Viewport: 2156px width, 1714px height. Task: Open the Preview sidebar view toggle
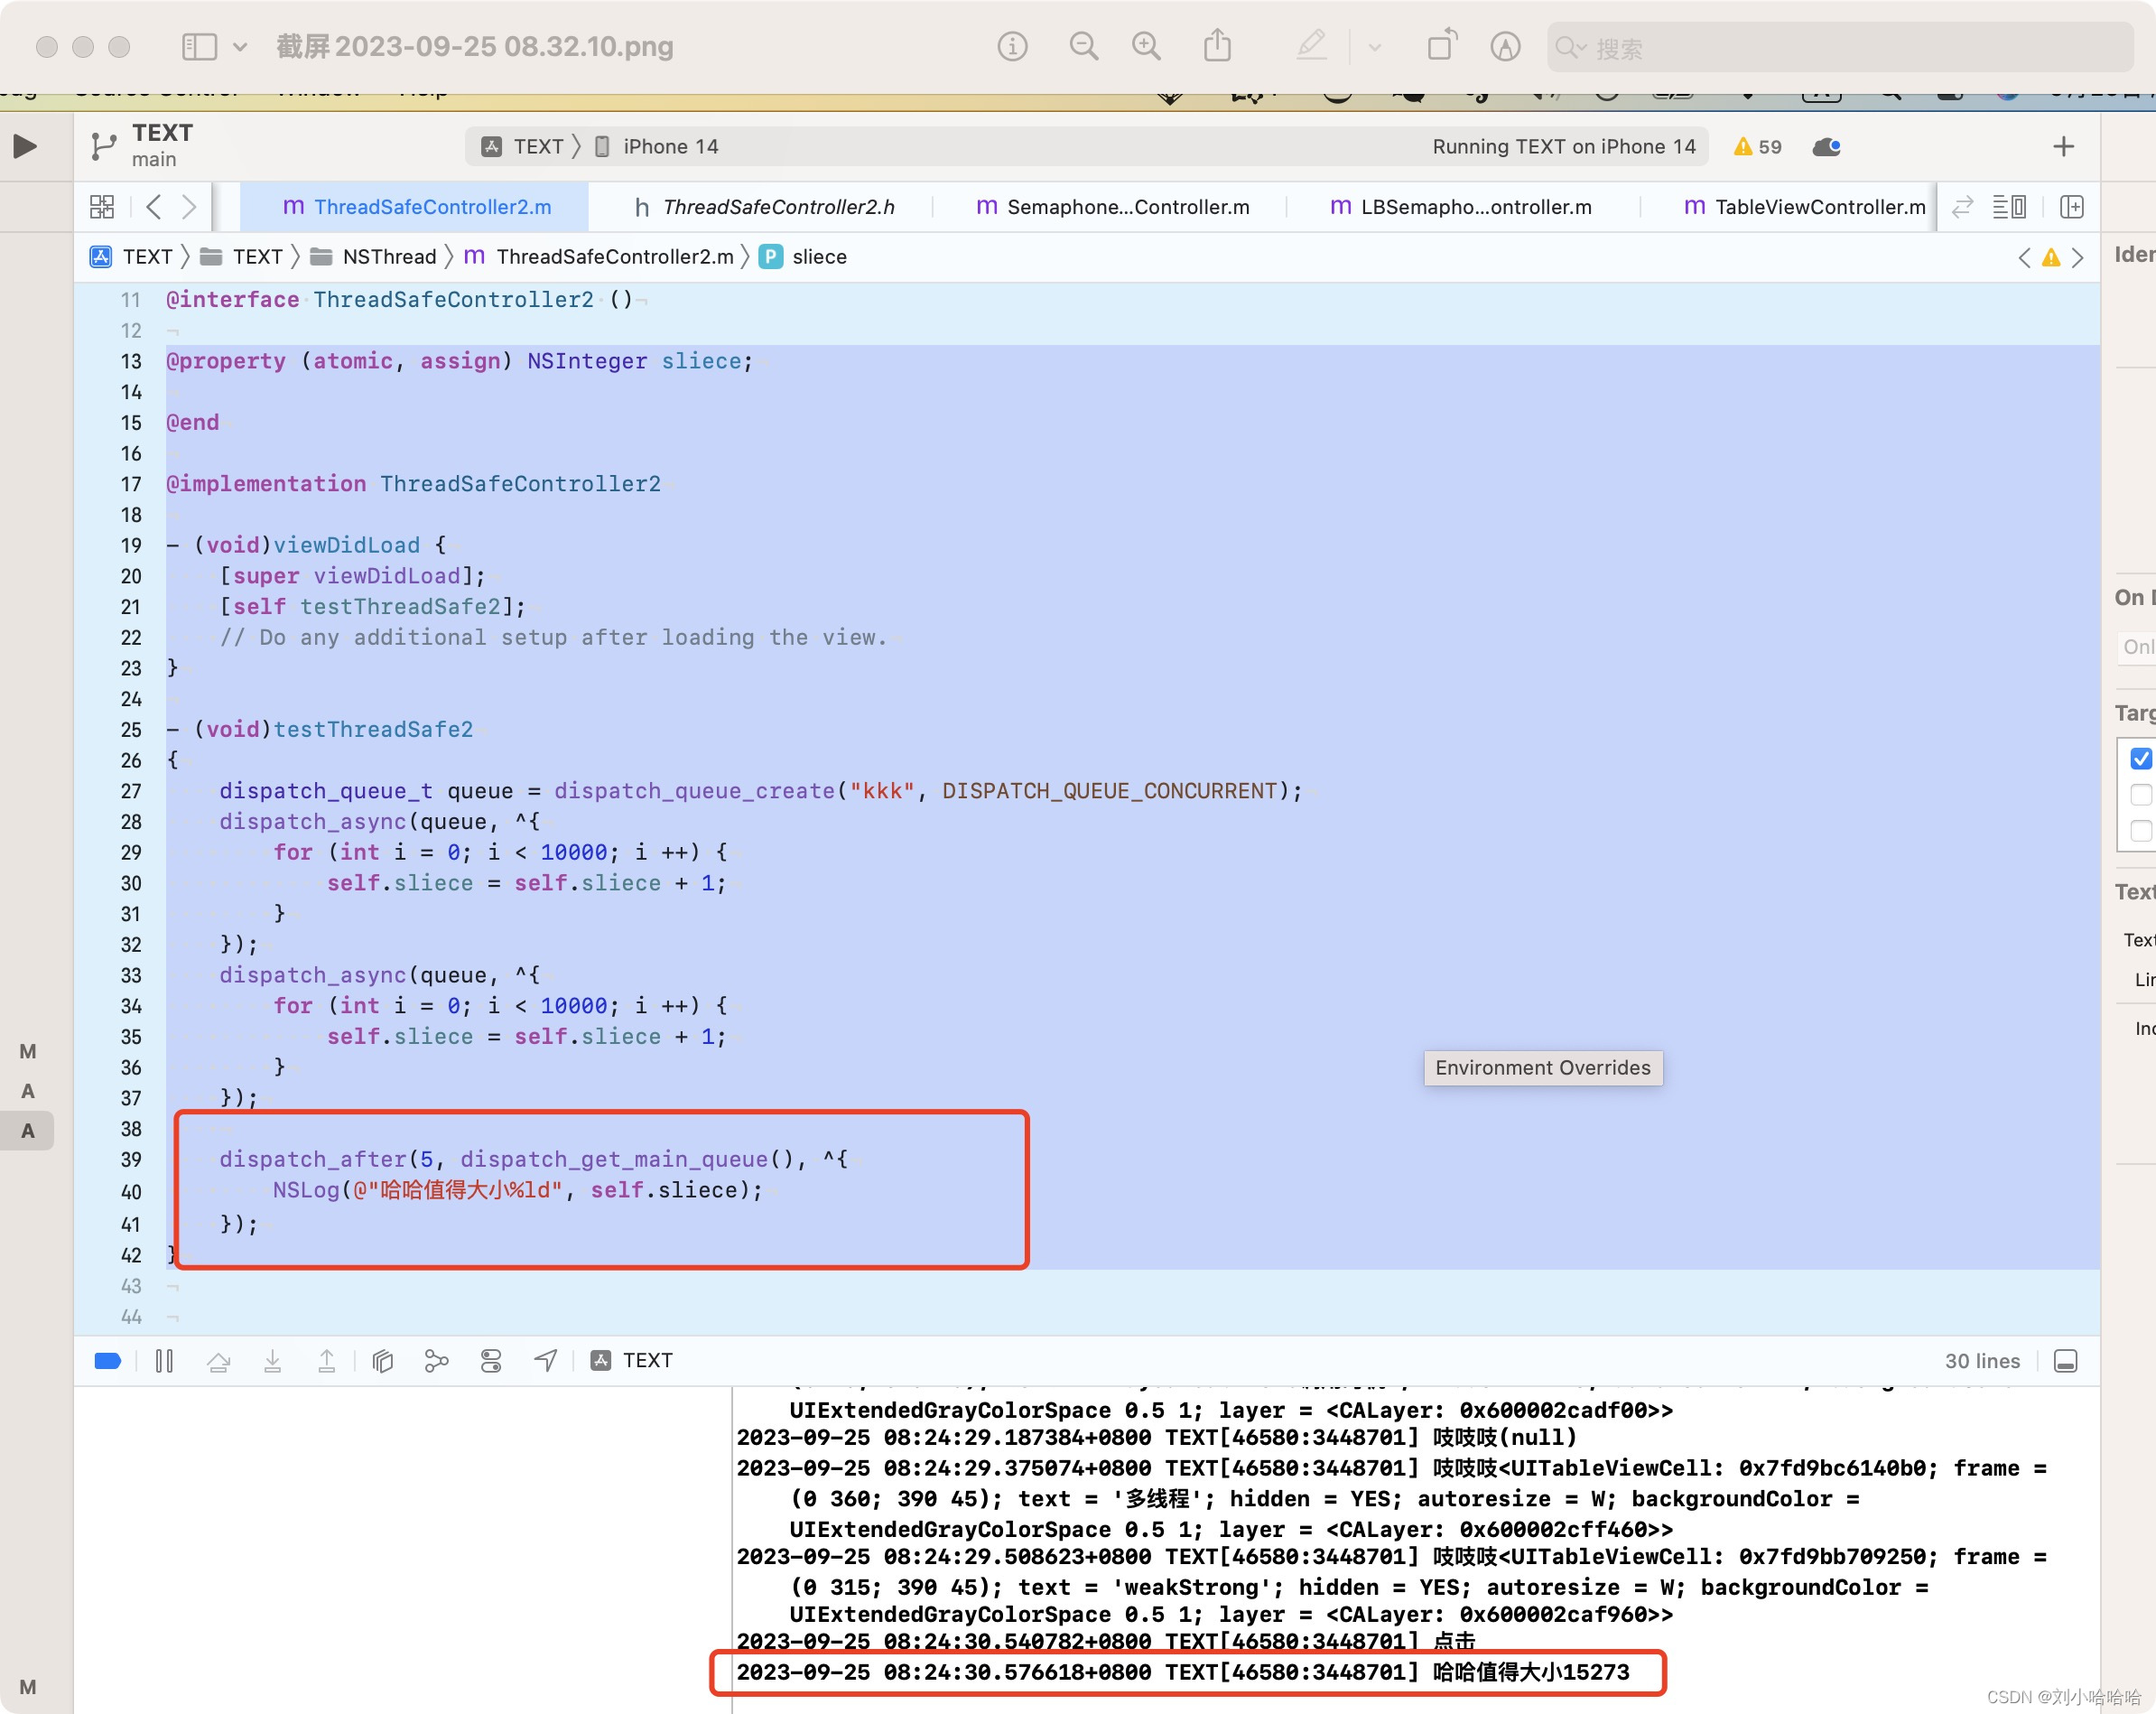click(x=199, y=46)
